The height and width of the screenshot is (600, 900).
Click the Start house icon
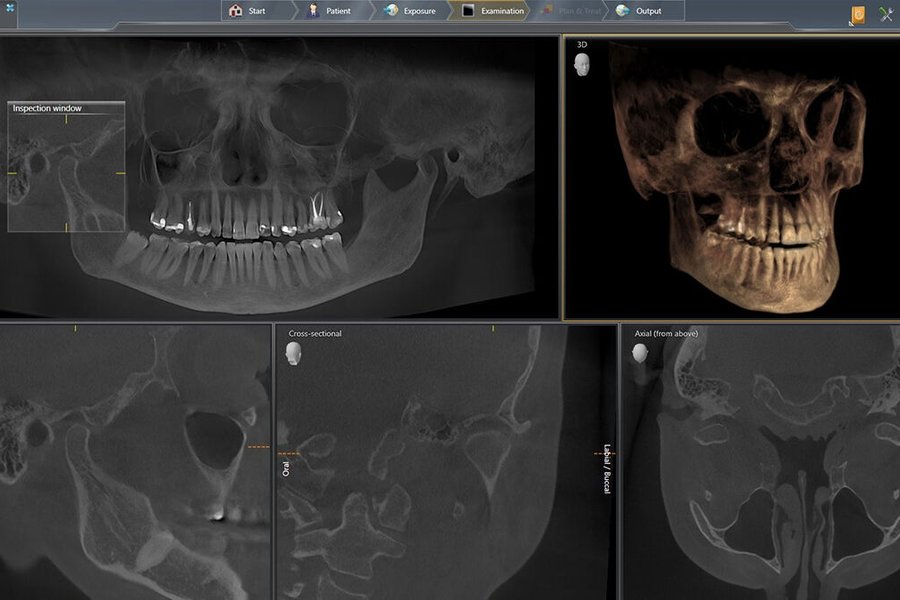(236, 11)
